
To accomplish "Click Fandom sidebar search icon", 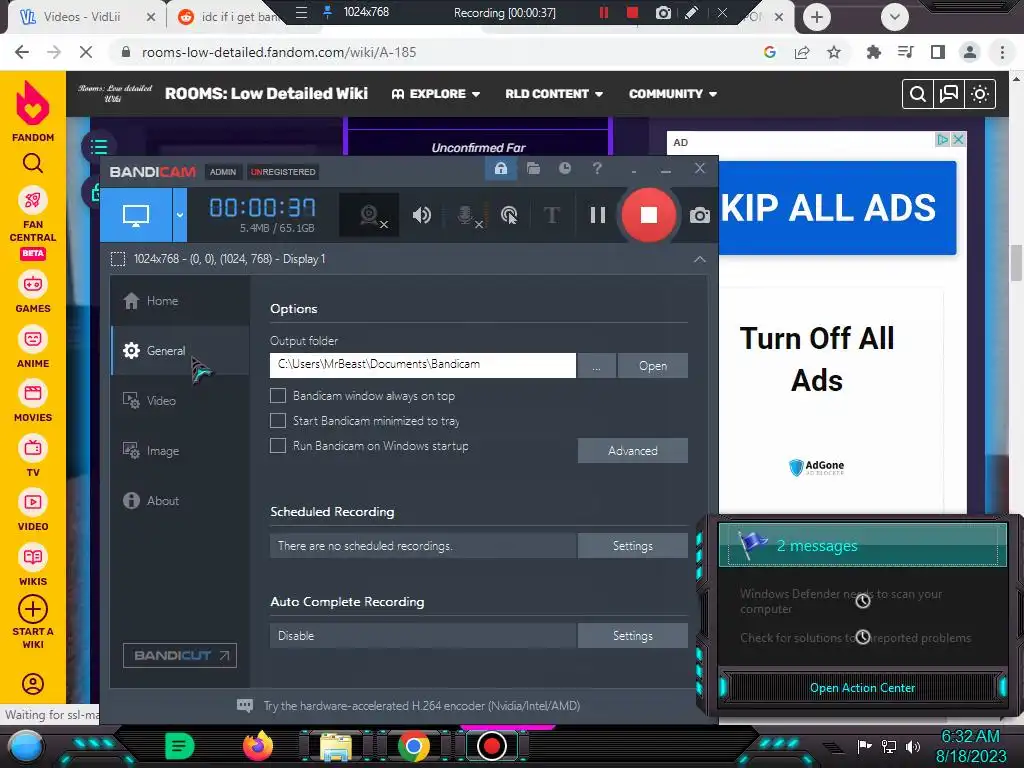I will pos(33,163).
